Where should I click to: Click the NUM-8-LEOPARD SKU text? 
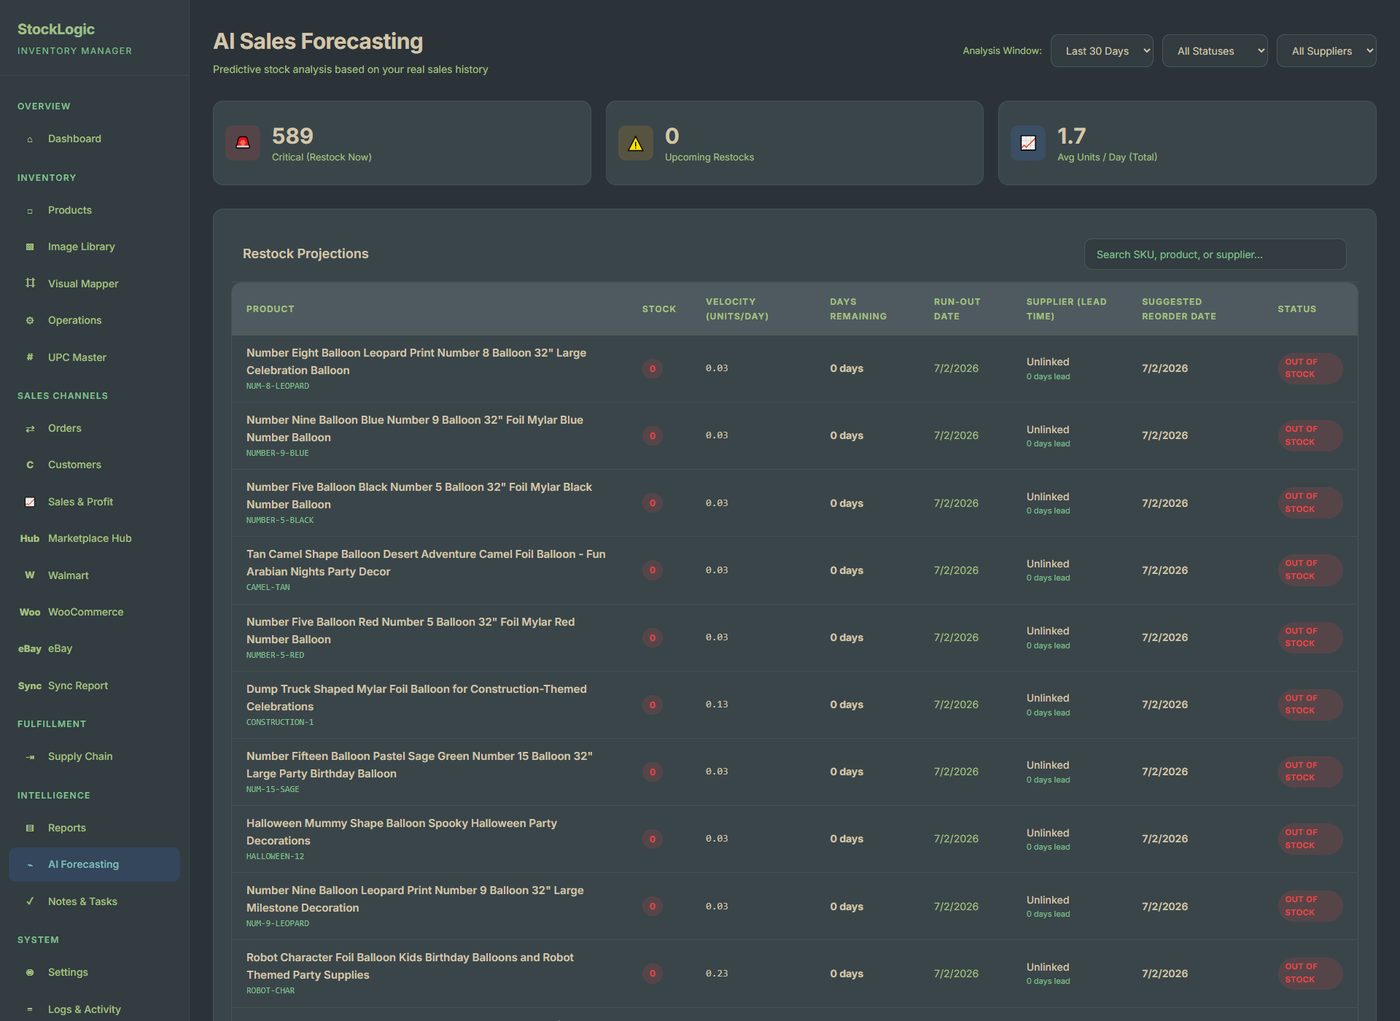coord(278,386)
